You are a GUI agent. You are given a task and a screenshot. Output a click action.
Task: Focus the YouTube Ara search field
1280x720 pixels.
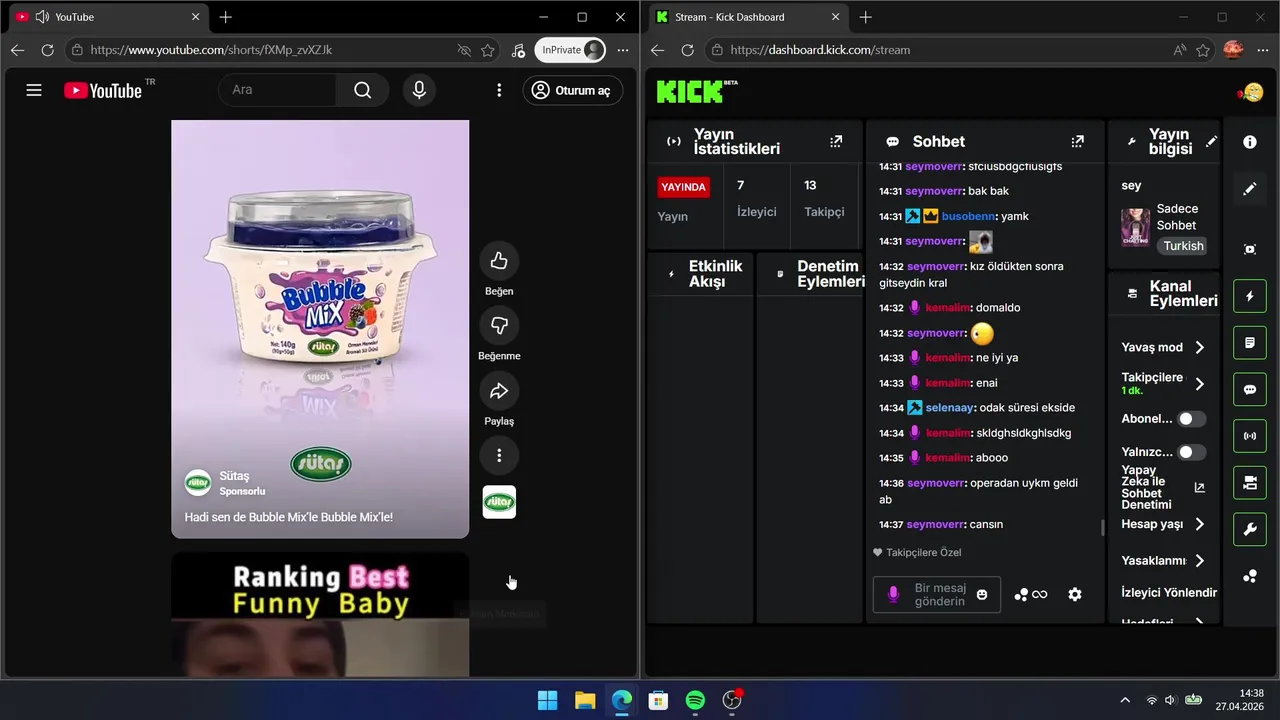(278, 90)
